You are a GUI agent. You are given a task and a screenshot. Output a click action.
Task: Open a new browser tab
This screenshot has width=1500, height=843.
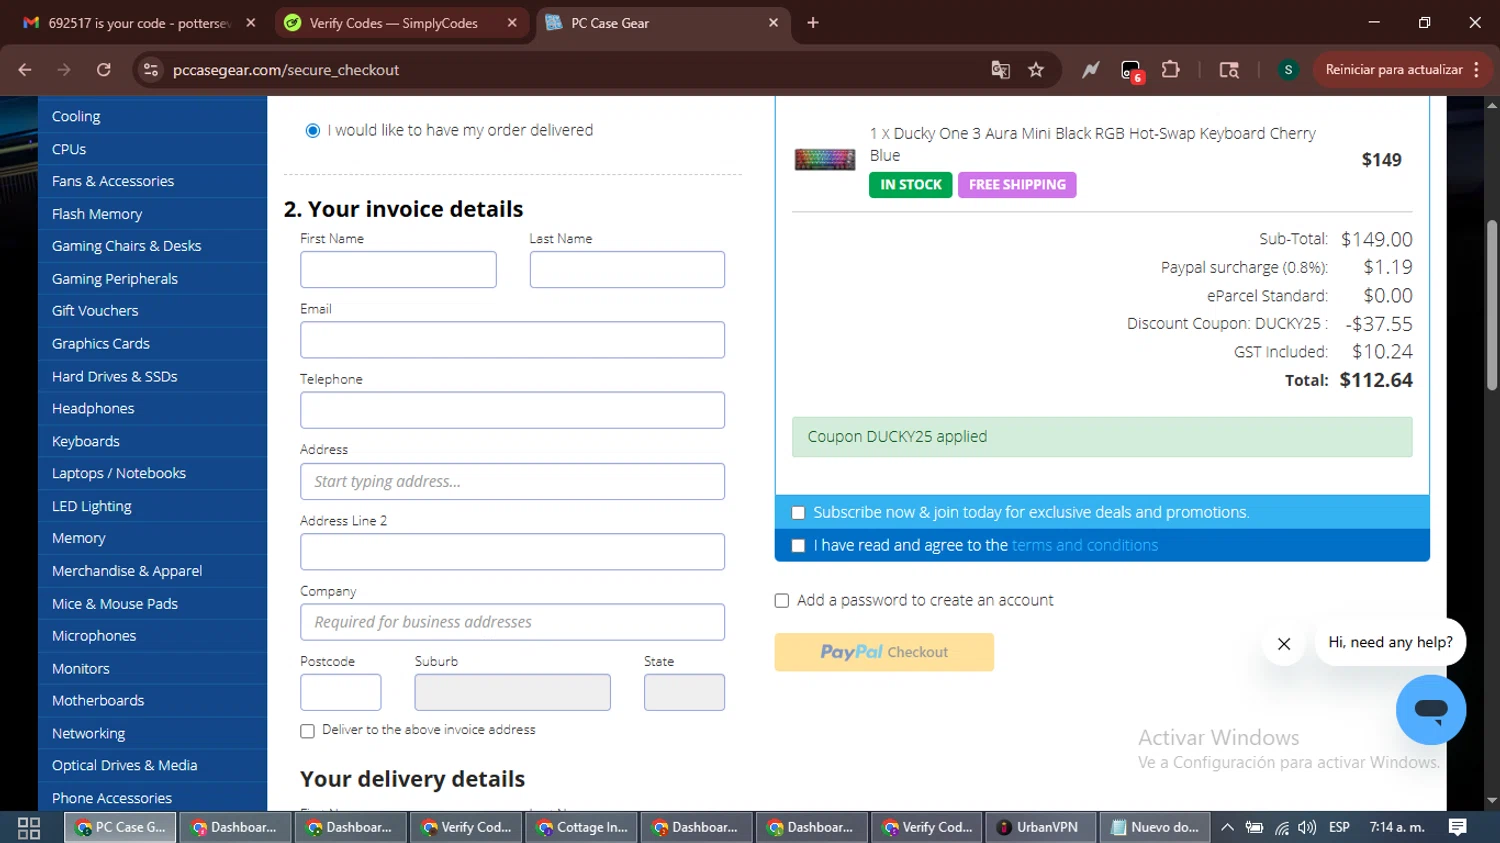click(813, 23)
